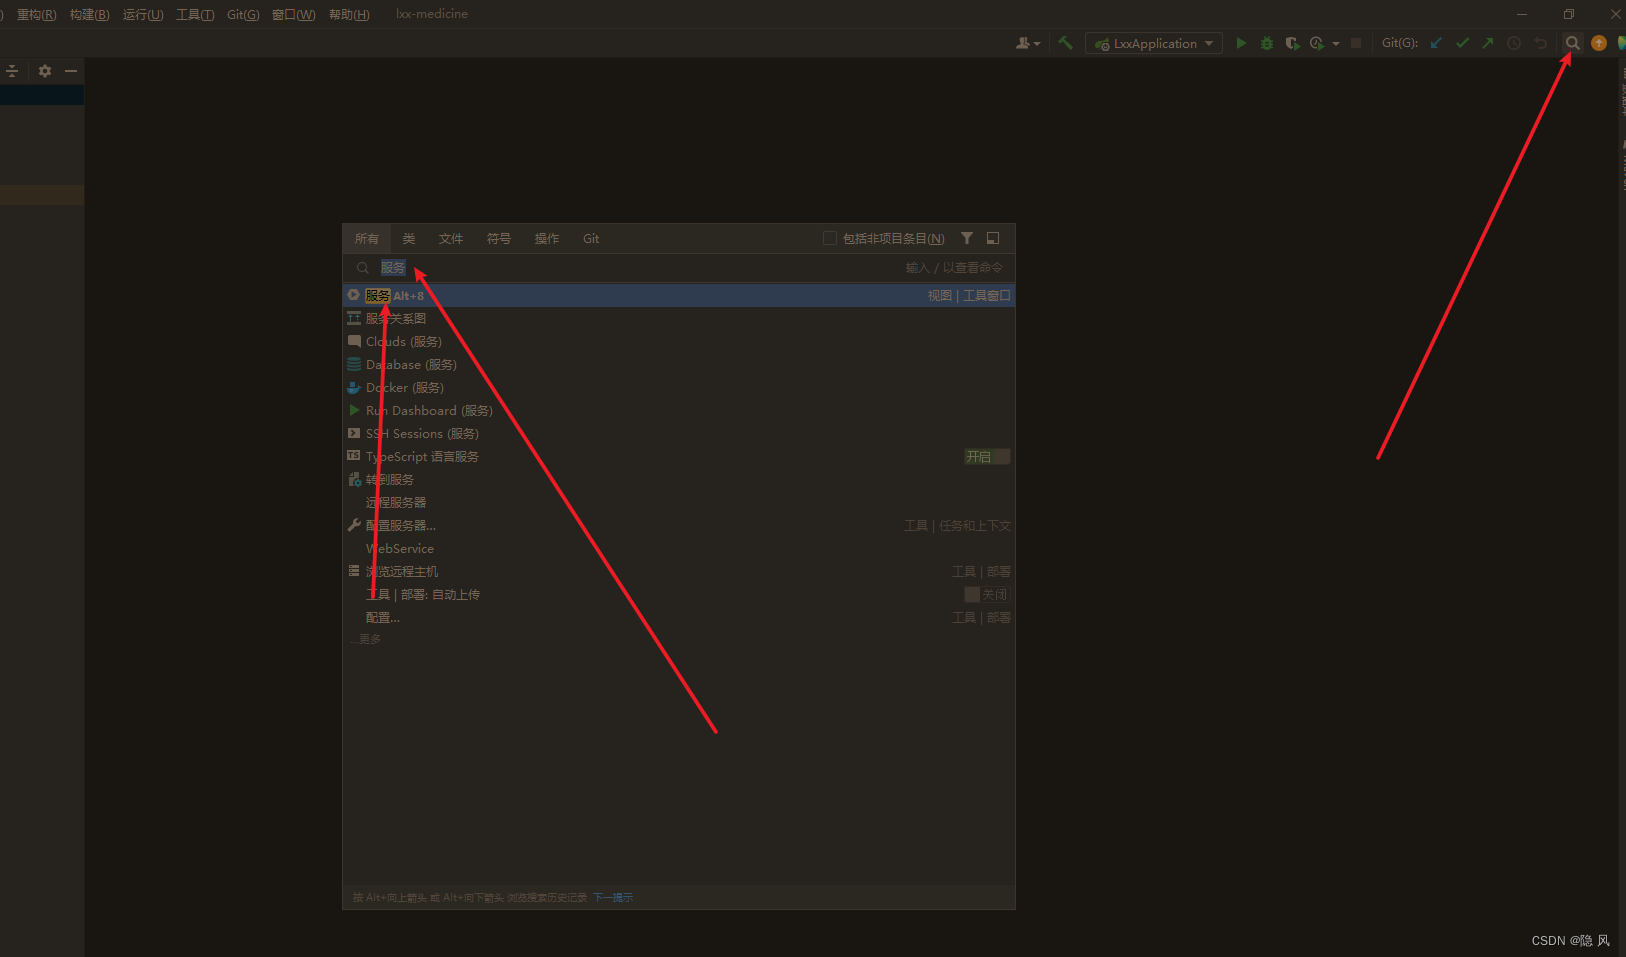Select 远程服务器 result
Screen dimensions: 1626x957
[x=679, y=503]
